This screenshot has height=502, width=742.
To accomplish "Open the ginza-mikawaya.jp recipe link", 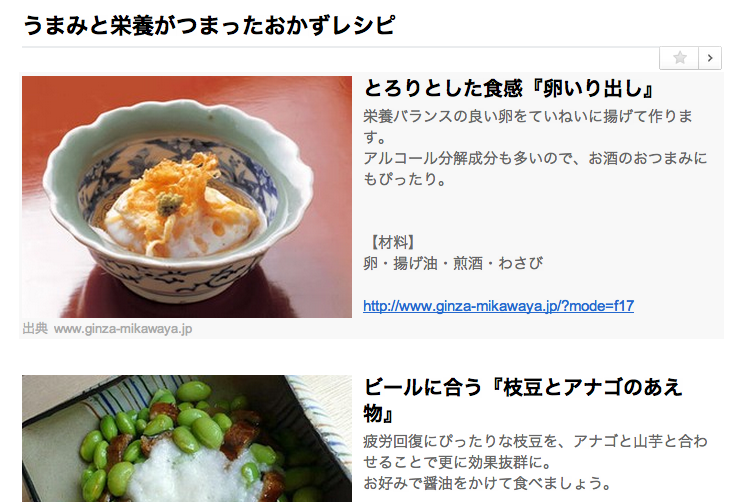I will click(498, 306).
